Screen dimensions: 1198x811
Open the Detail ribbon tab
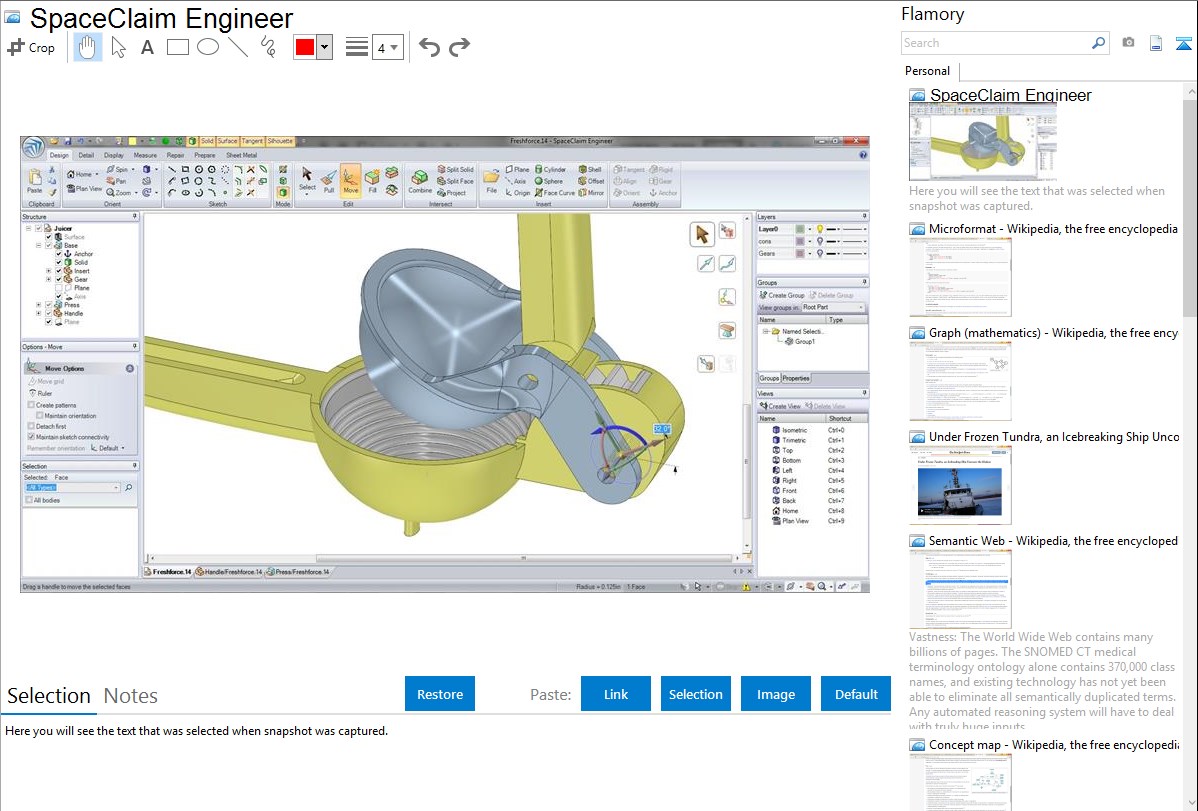tap(86, 155)
